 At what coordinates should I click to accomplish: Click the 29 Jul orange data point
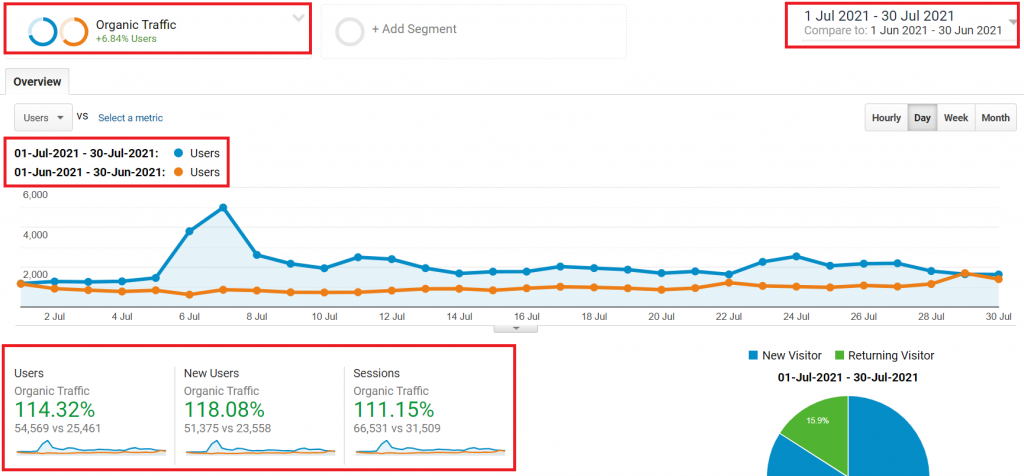[x=965, y=273]
